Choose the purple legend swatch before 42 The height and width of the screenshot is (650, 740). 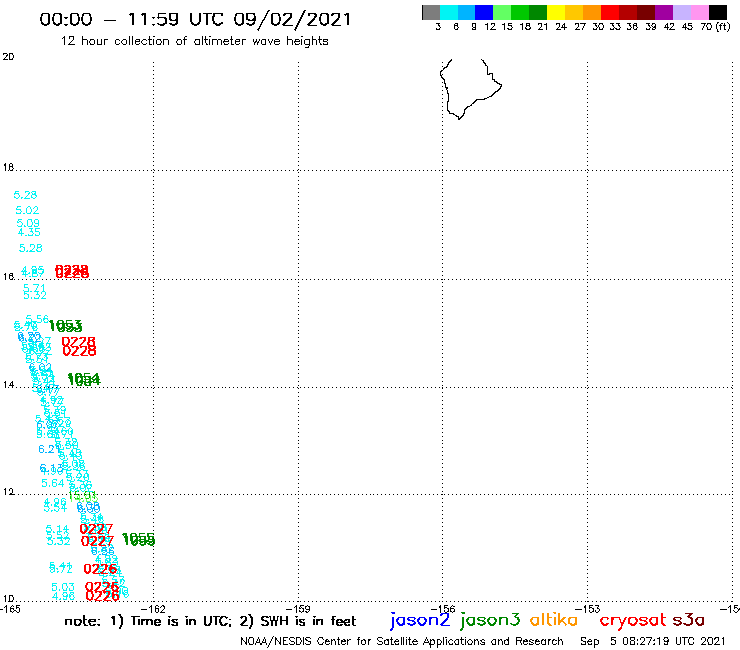664,12
